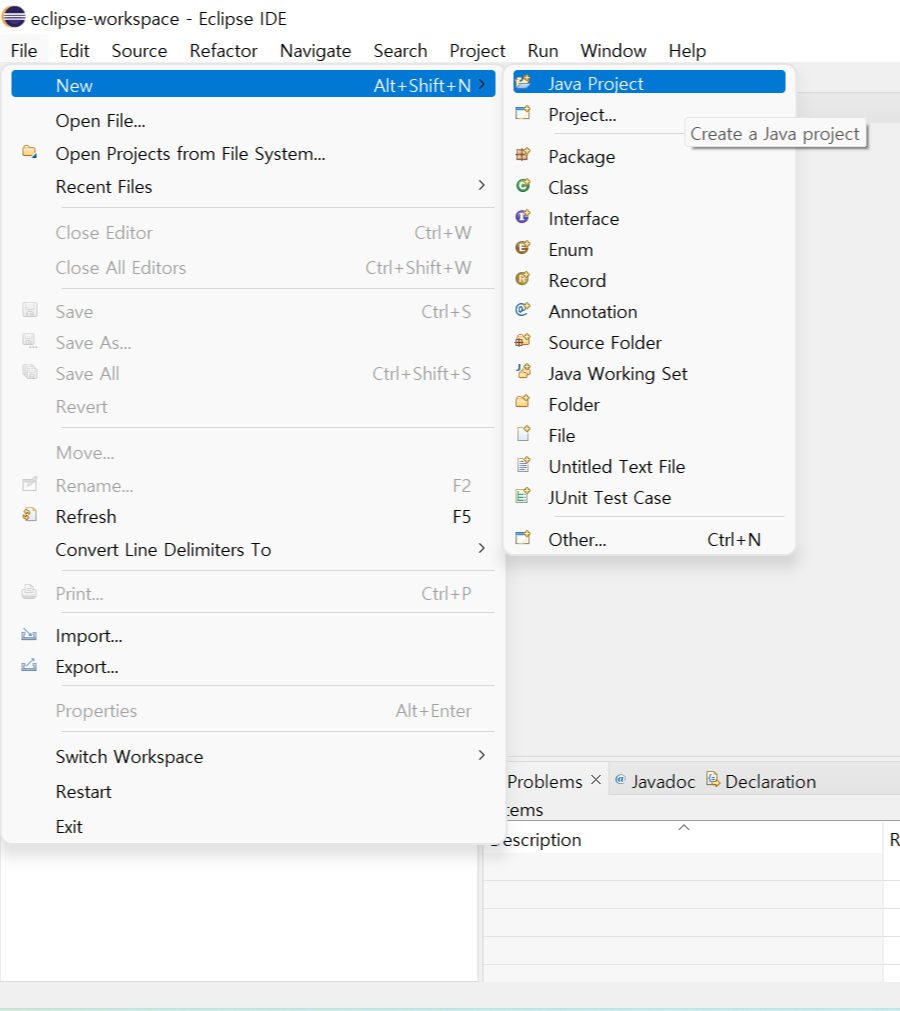Image resolution: width=900 pixels, height=1011 pixels.
Task: Click the Annotation @ icon
Action: (x=523, y=309)
